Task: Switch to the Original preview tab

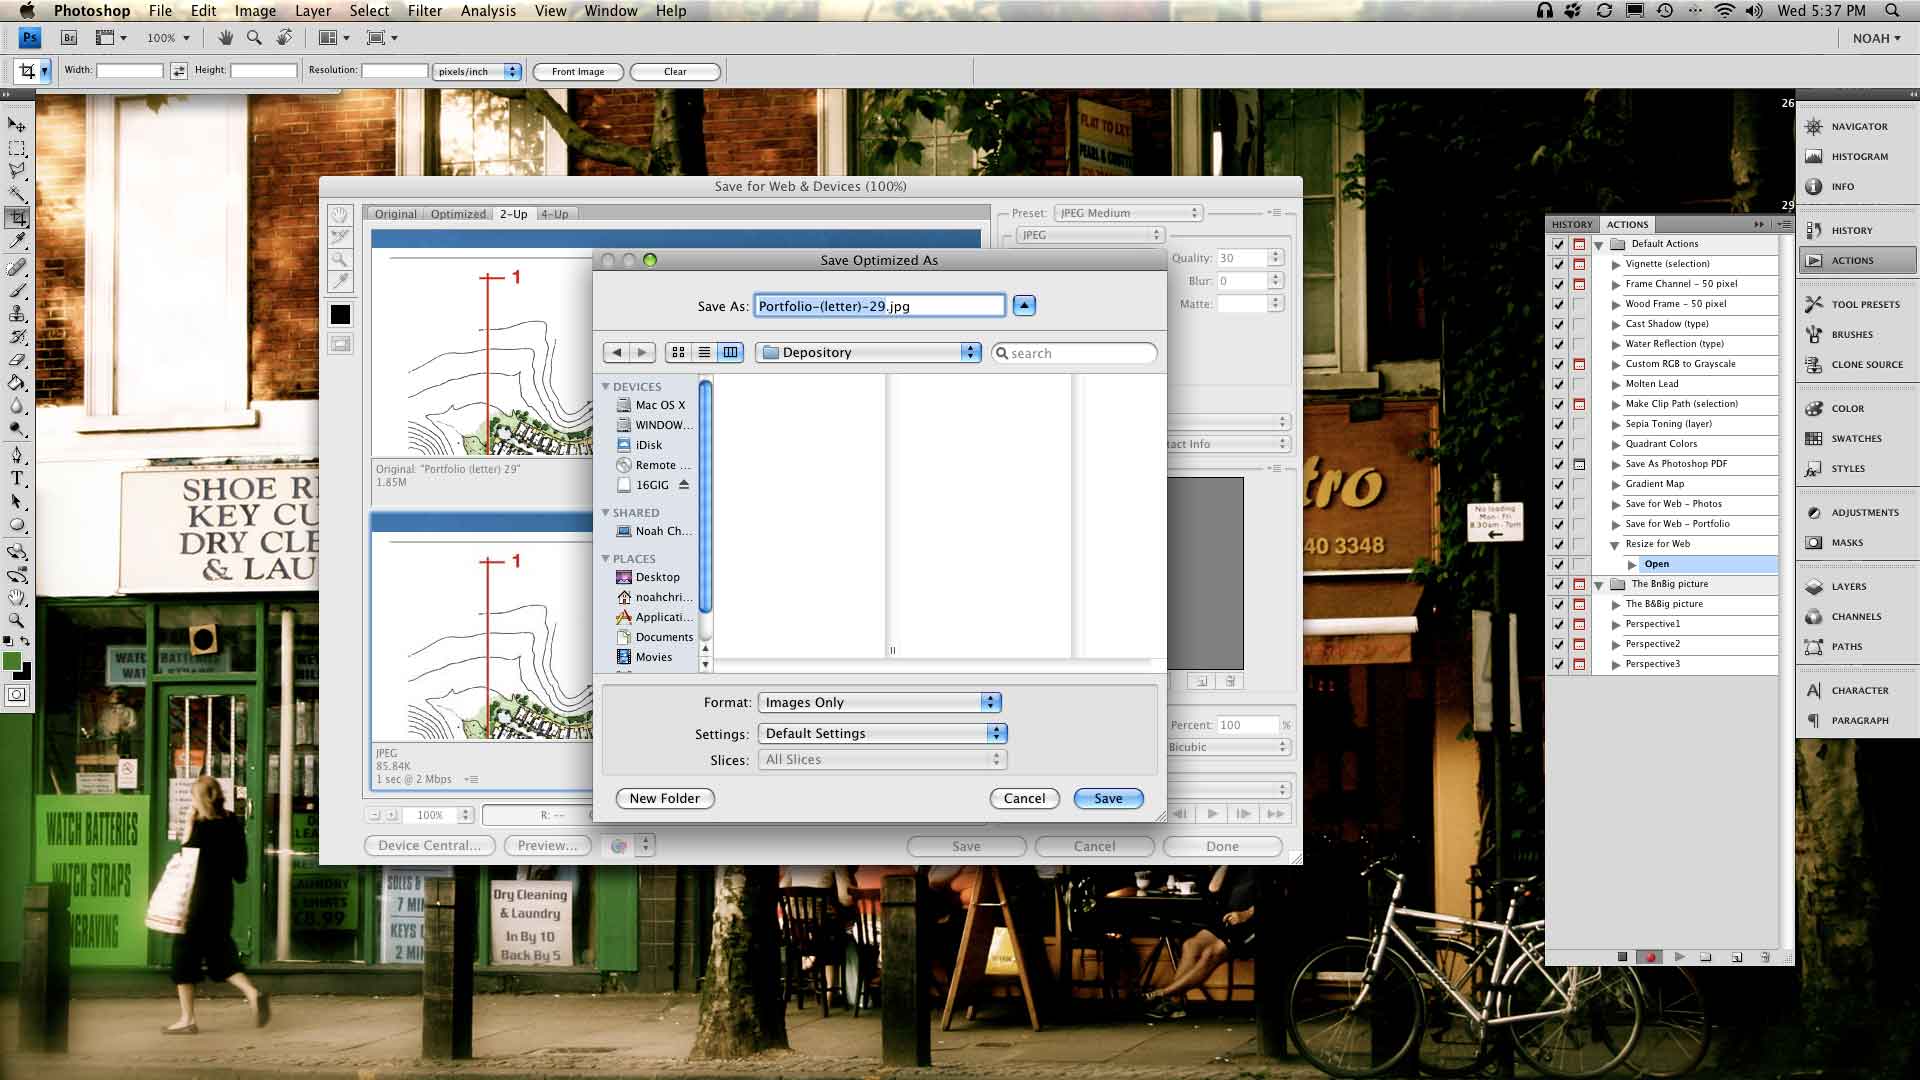Action: (396, 214)
